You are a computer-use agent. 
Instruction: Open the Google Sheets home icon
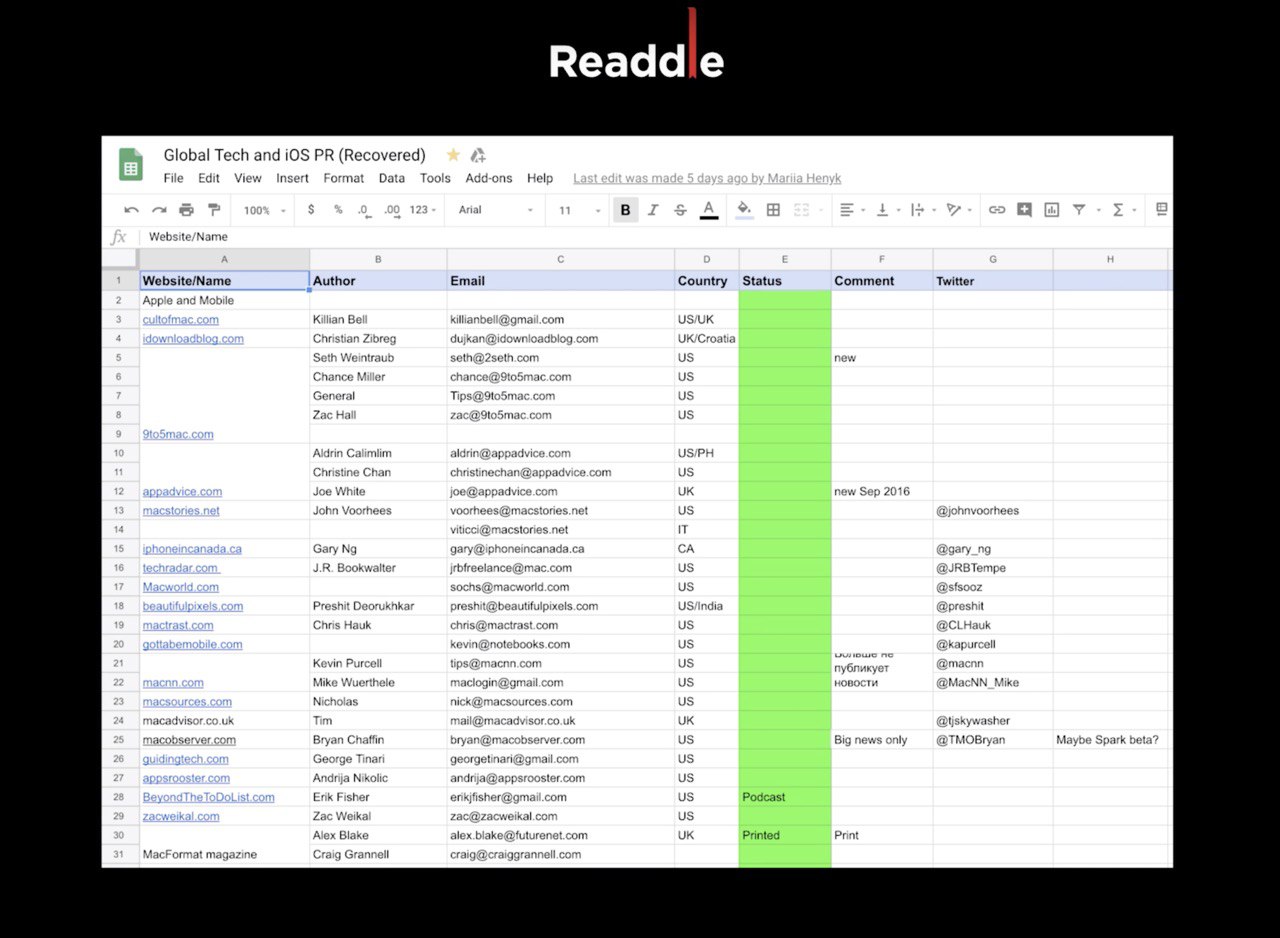tap(131, 164)
